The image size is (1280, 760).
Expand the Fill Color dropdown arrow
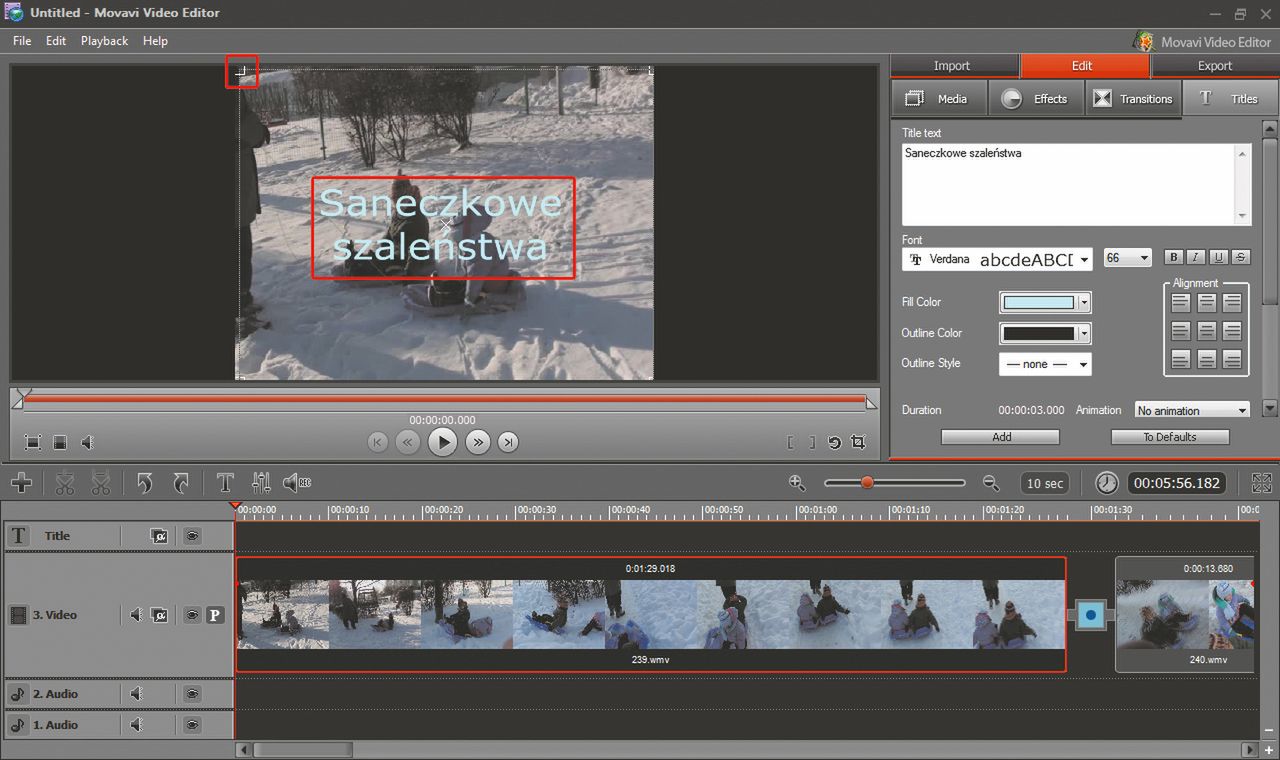(x=1084, y=302)
